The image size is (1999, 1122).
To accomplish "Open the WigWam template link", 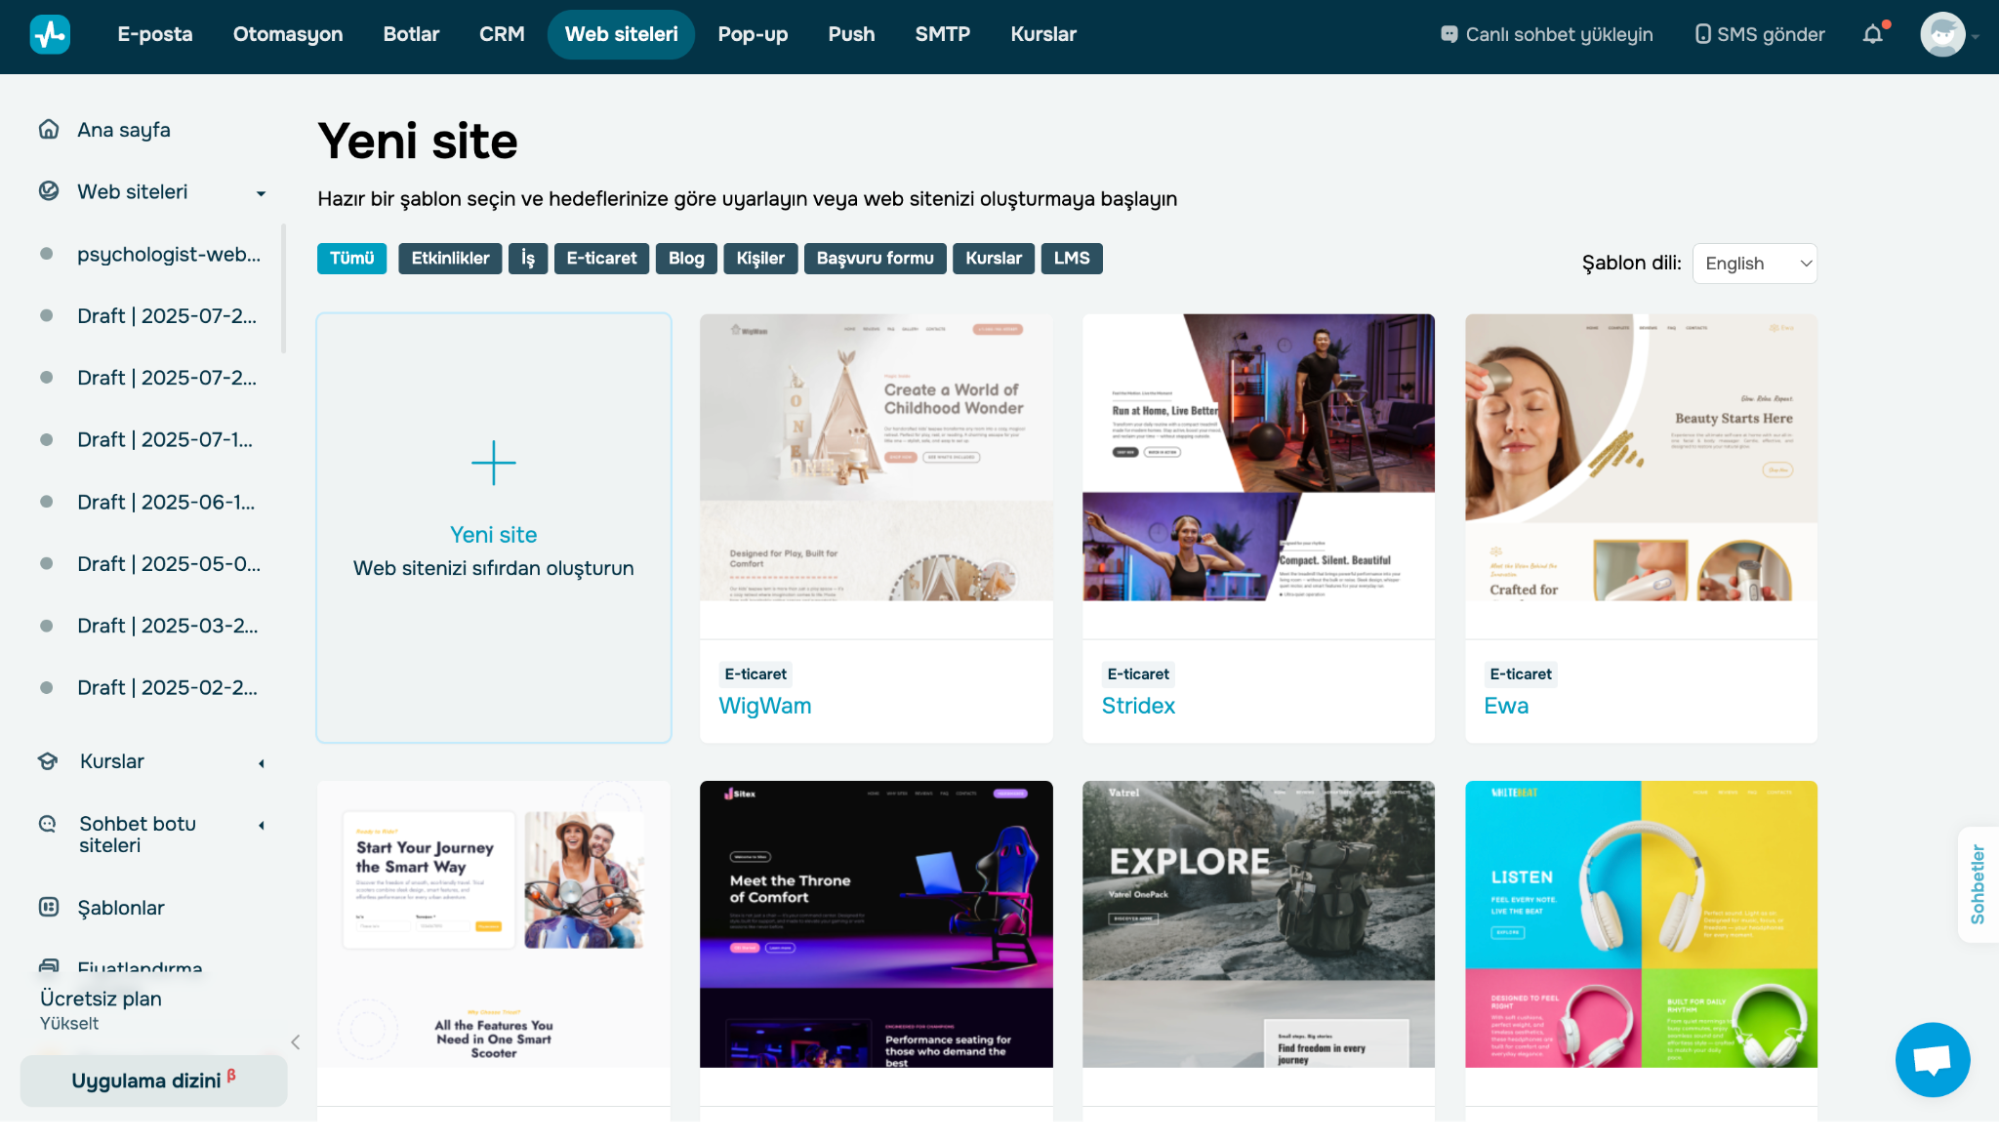I will click(x=765, y=705).
